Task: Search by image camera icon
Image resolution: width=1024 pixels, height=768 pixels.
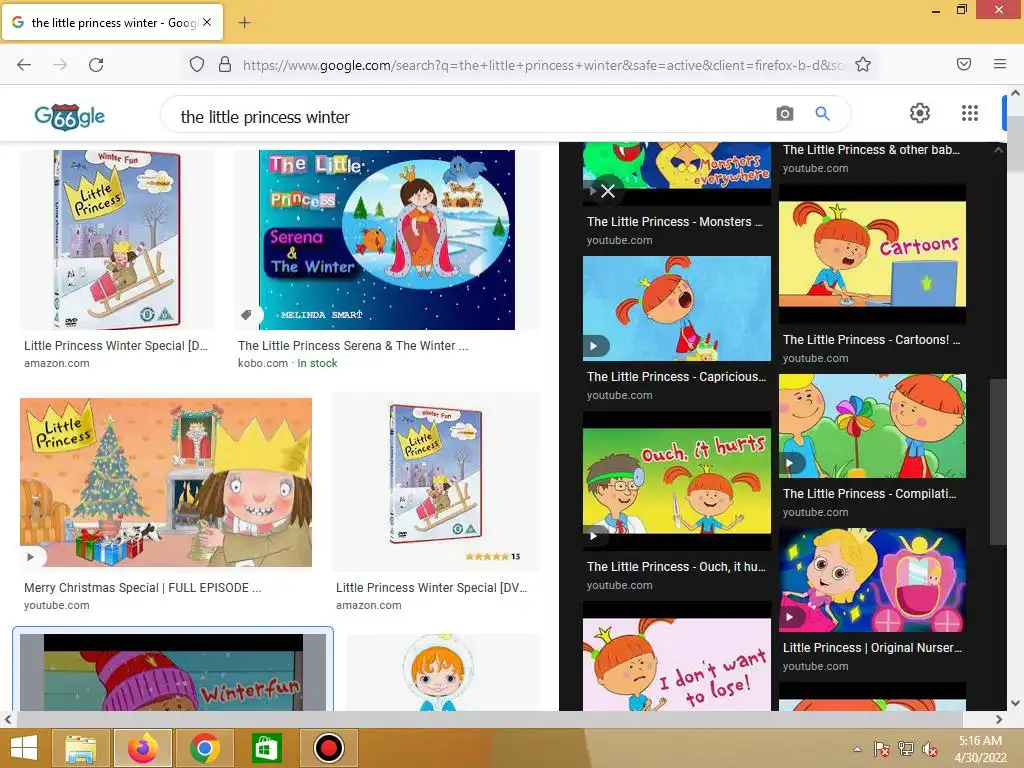Action: coord(785,114)
